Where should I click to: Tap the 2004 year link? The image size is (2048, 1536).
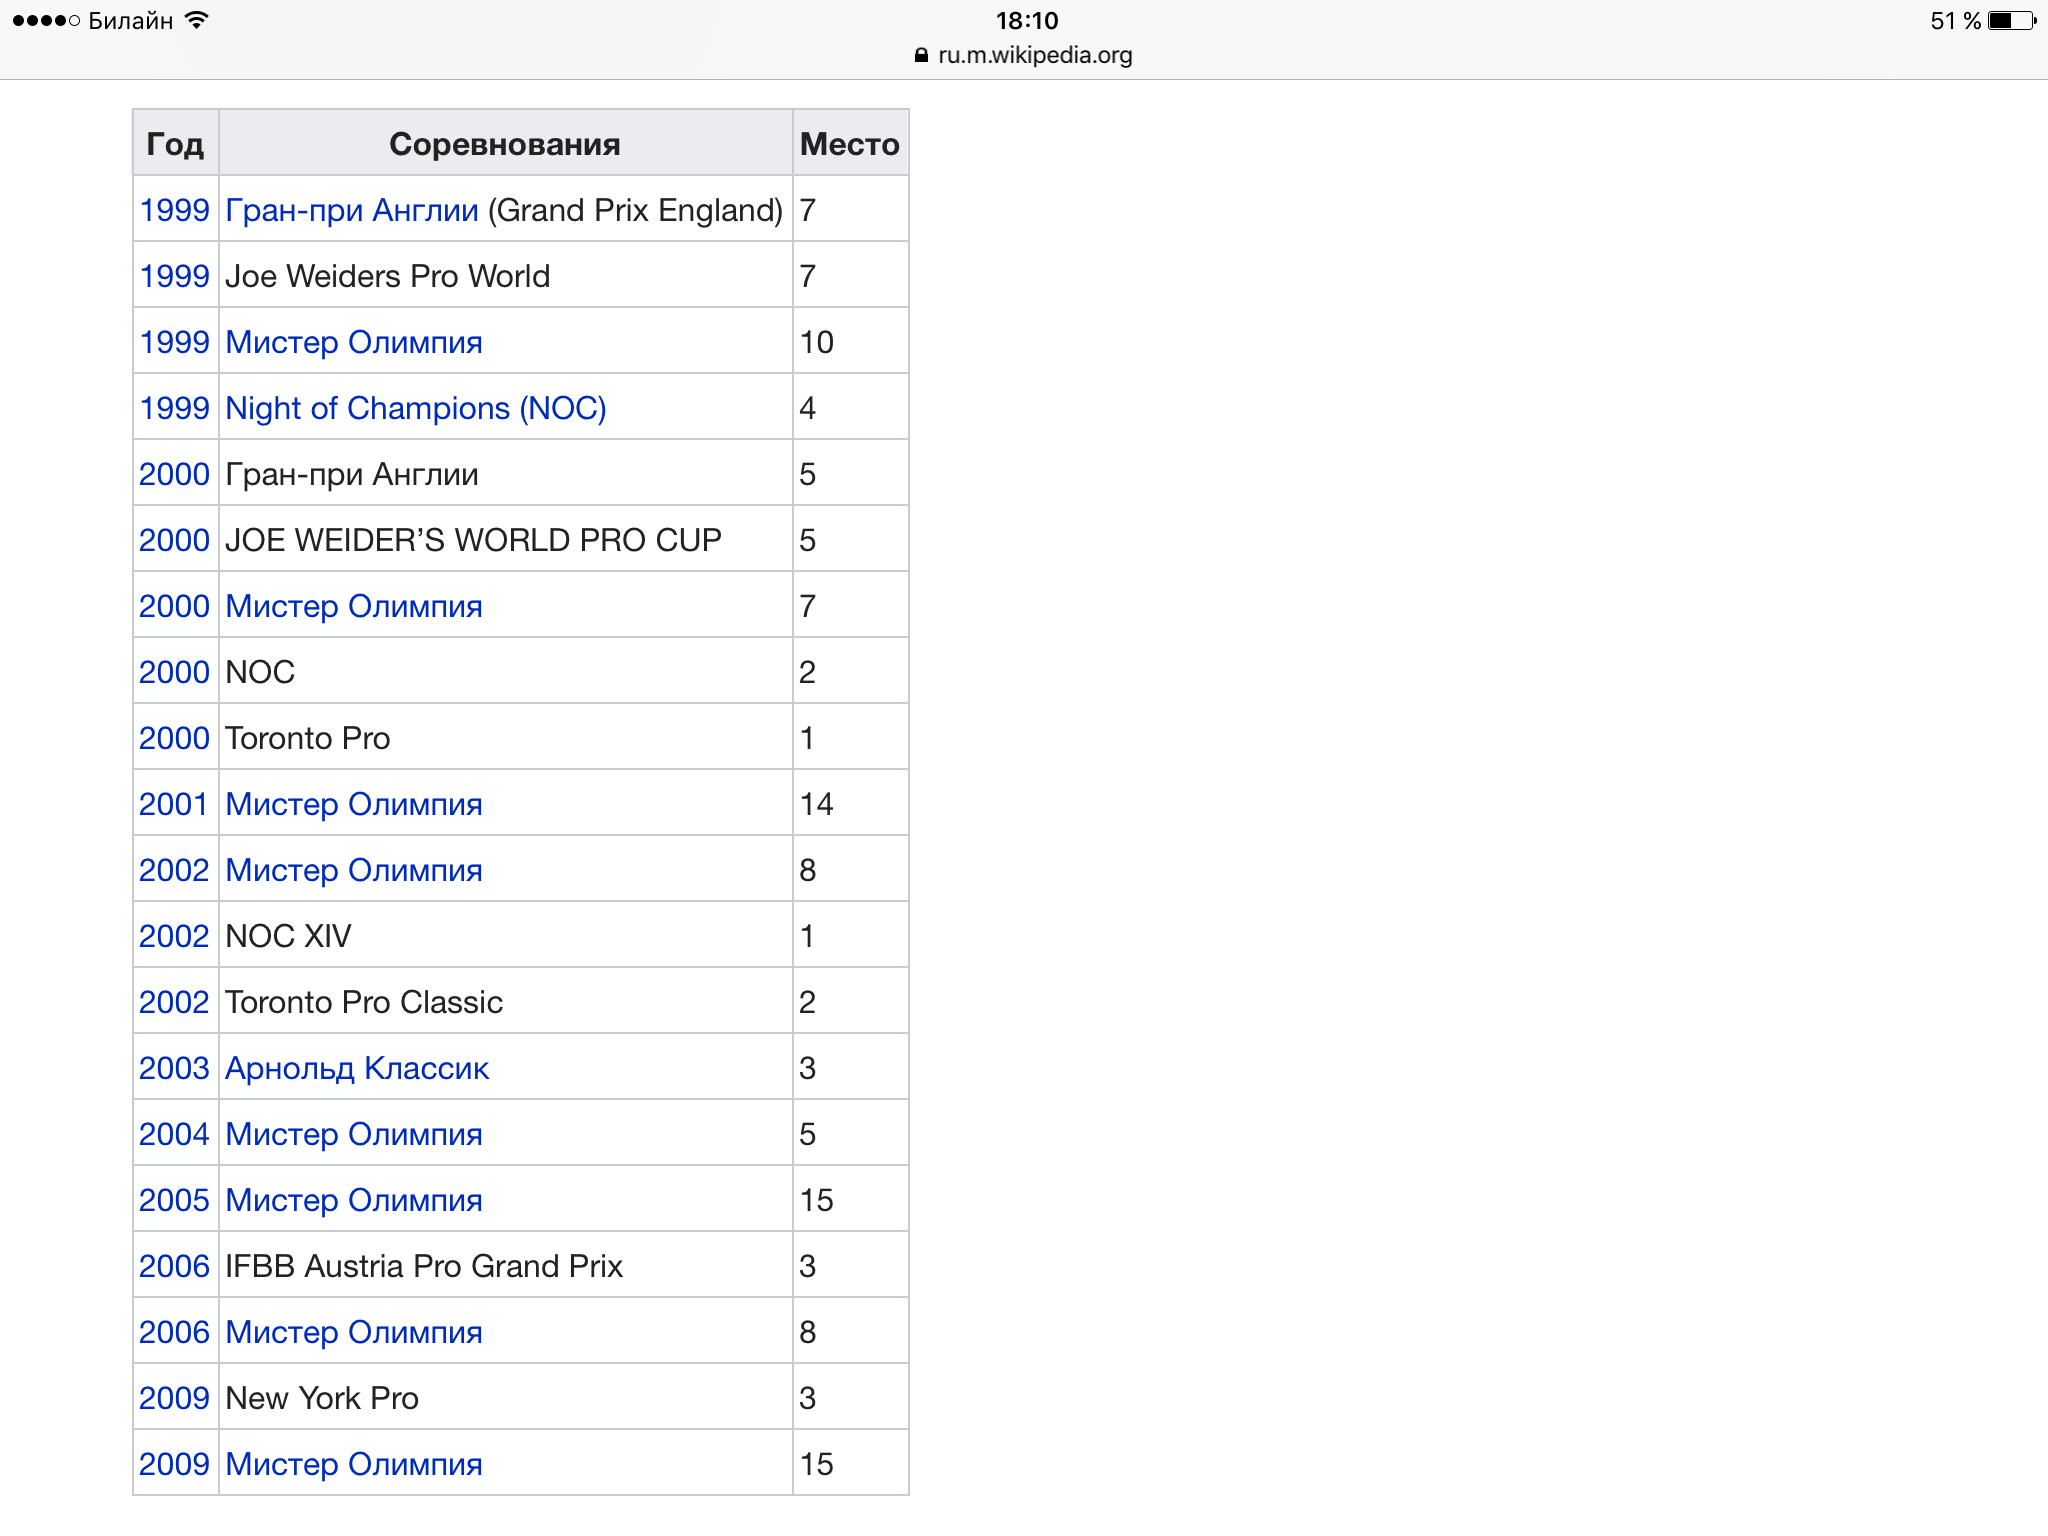[x=173, y=1135]
